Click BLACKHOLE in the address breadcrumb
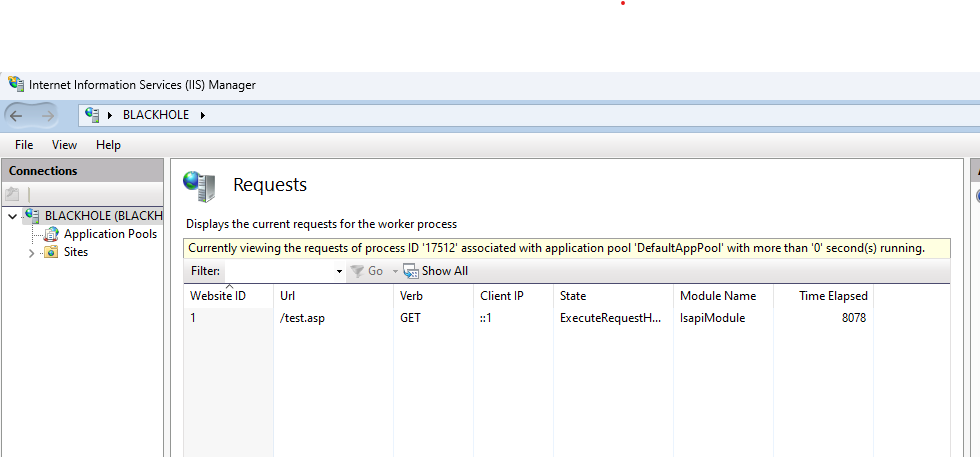 156,115
